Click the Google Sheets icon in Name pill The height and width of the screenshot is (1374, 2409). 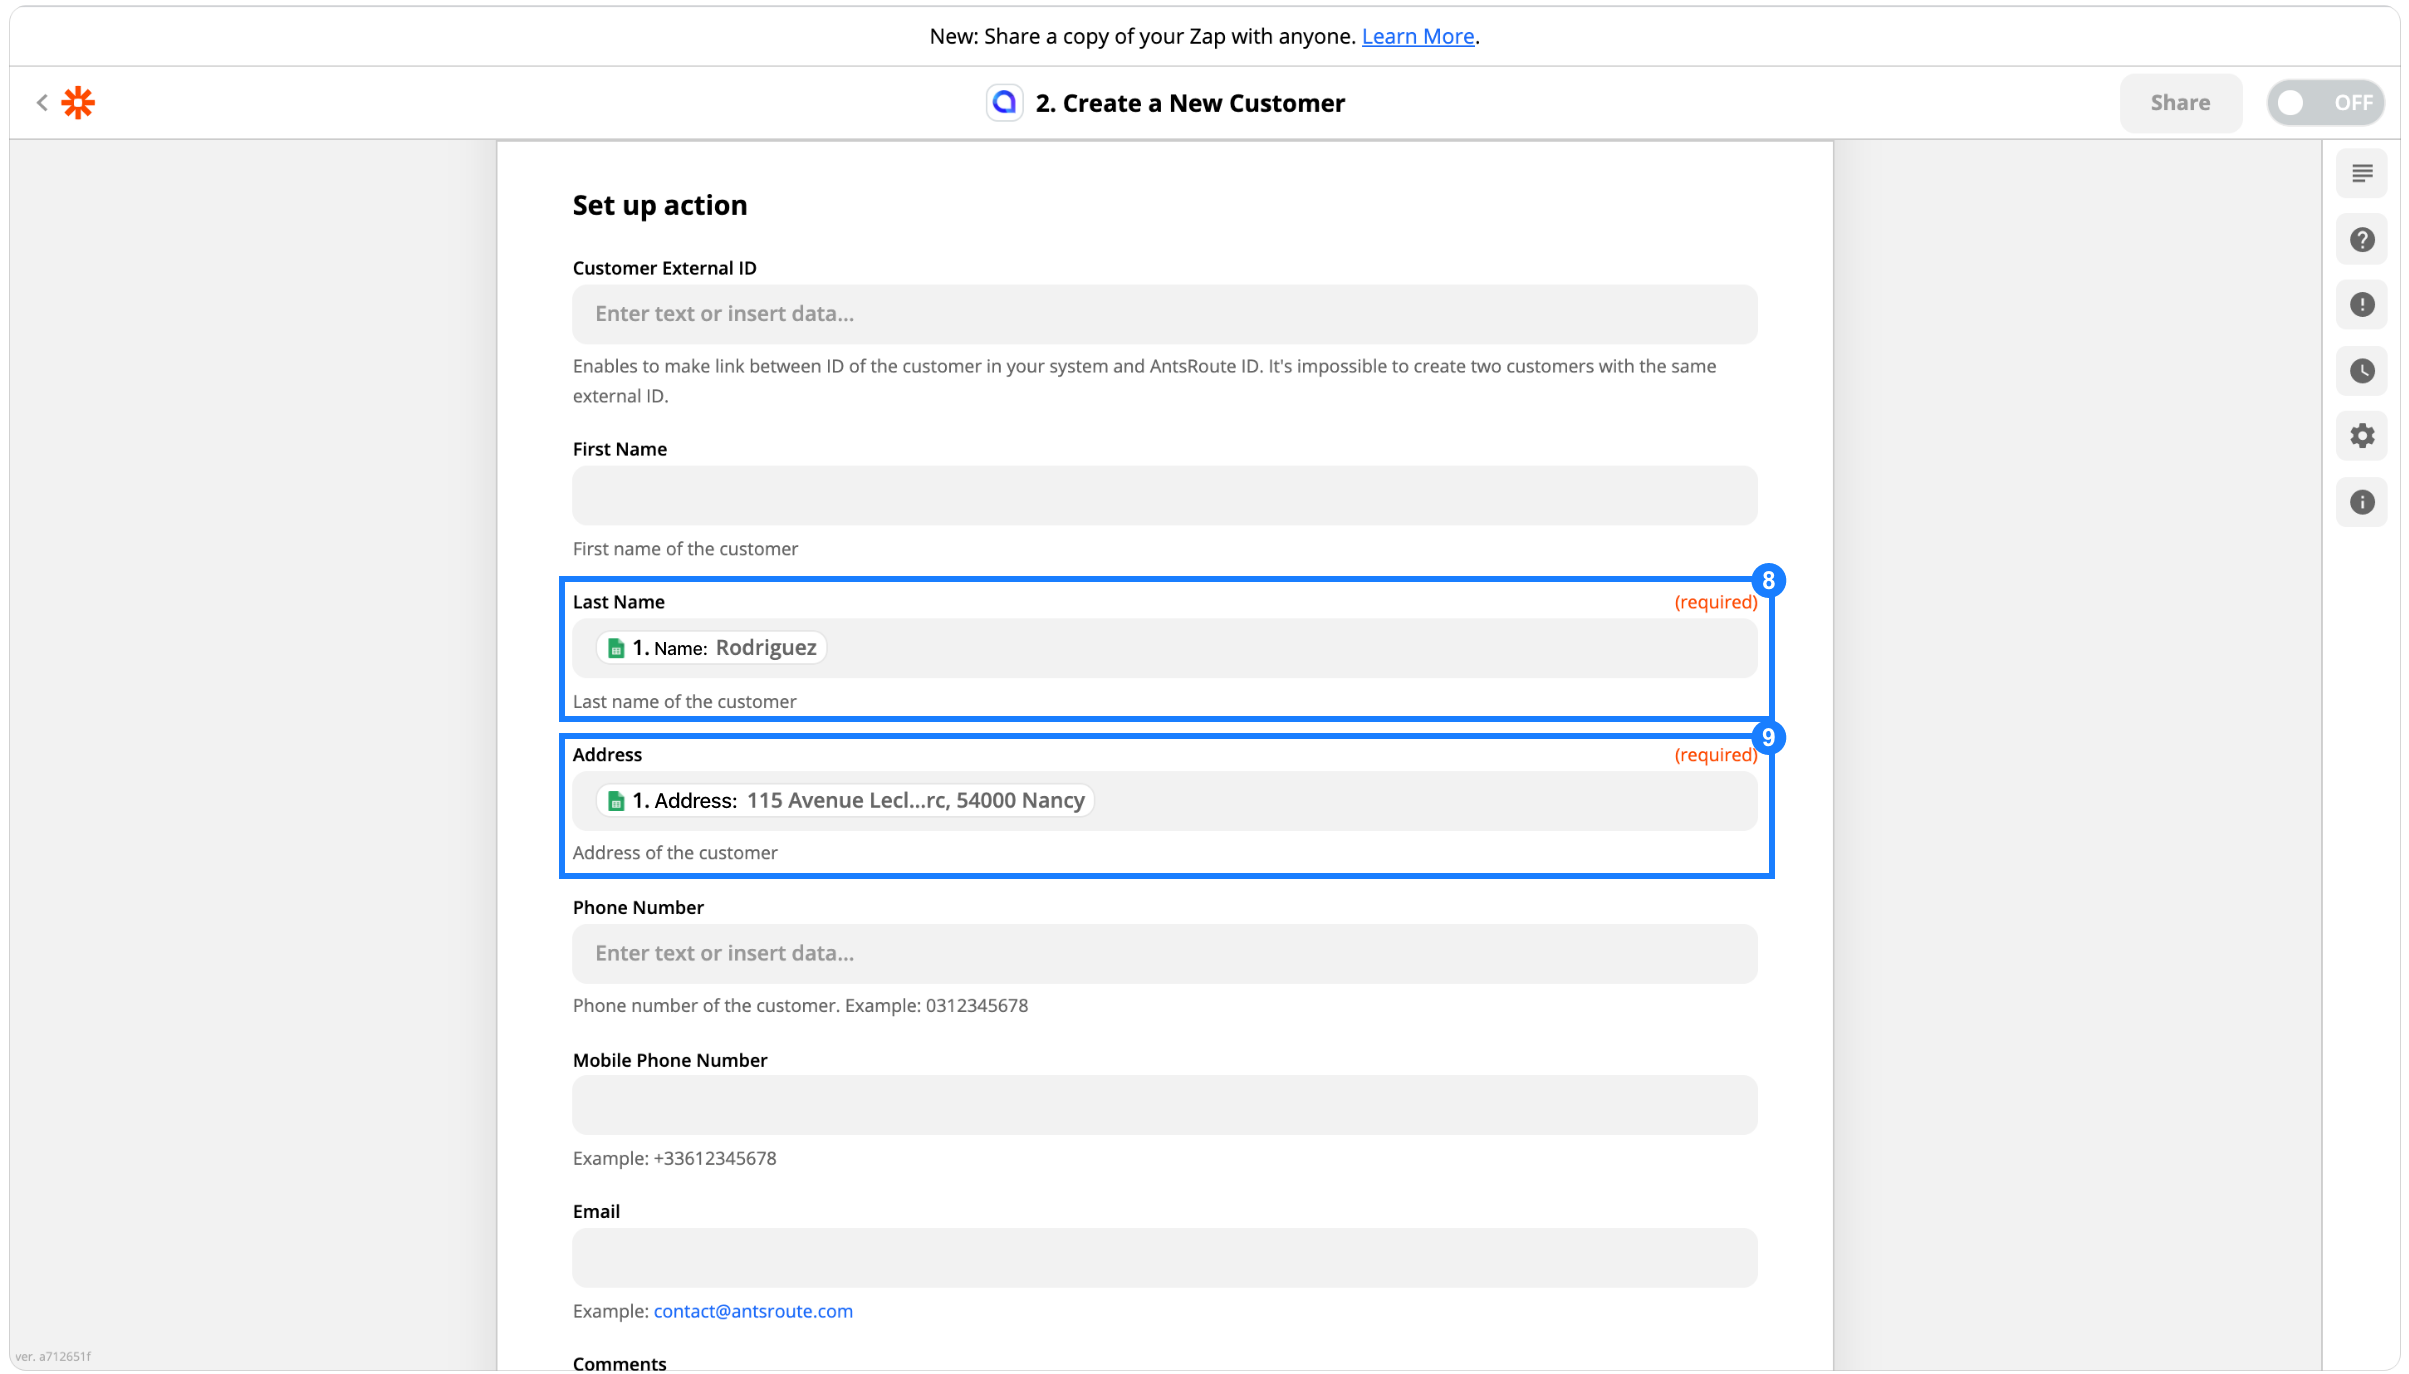coord(616,648)
